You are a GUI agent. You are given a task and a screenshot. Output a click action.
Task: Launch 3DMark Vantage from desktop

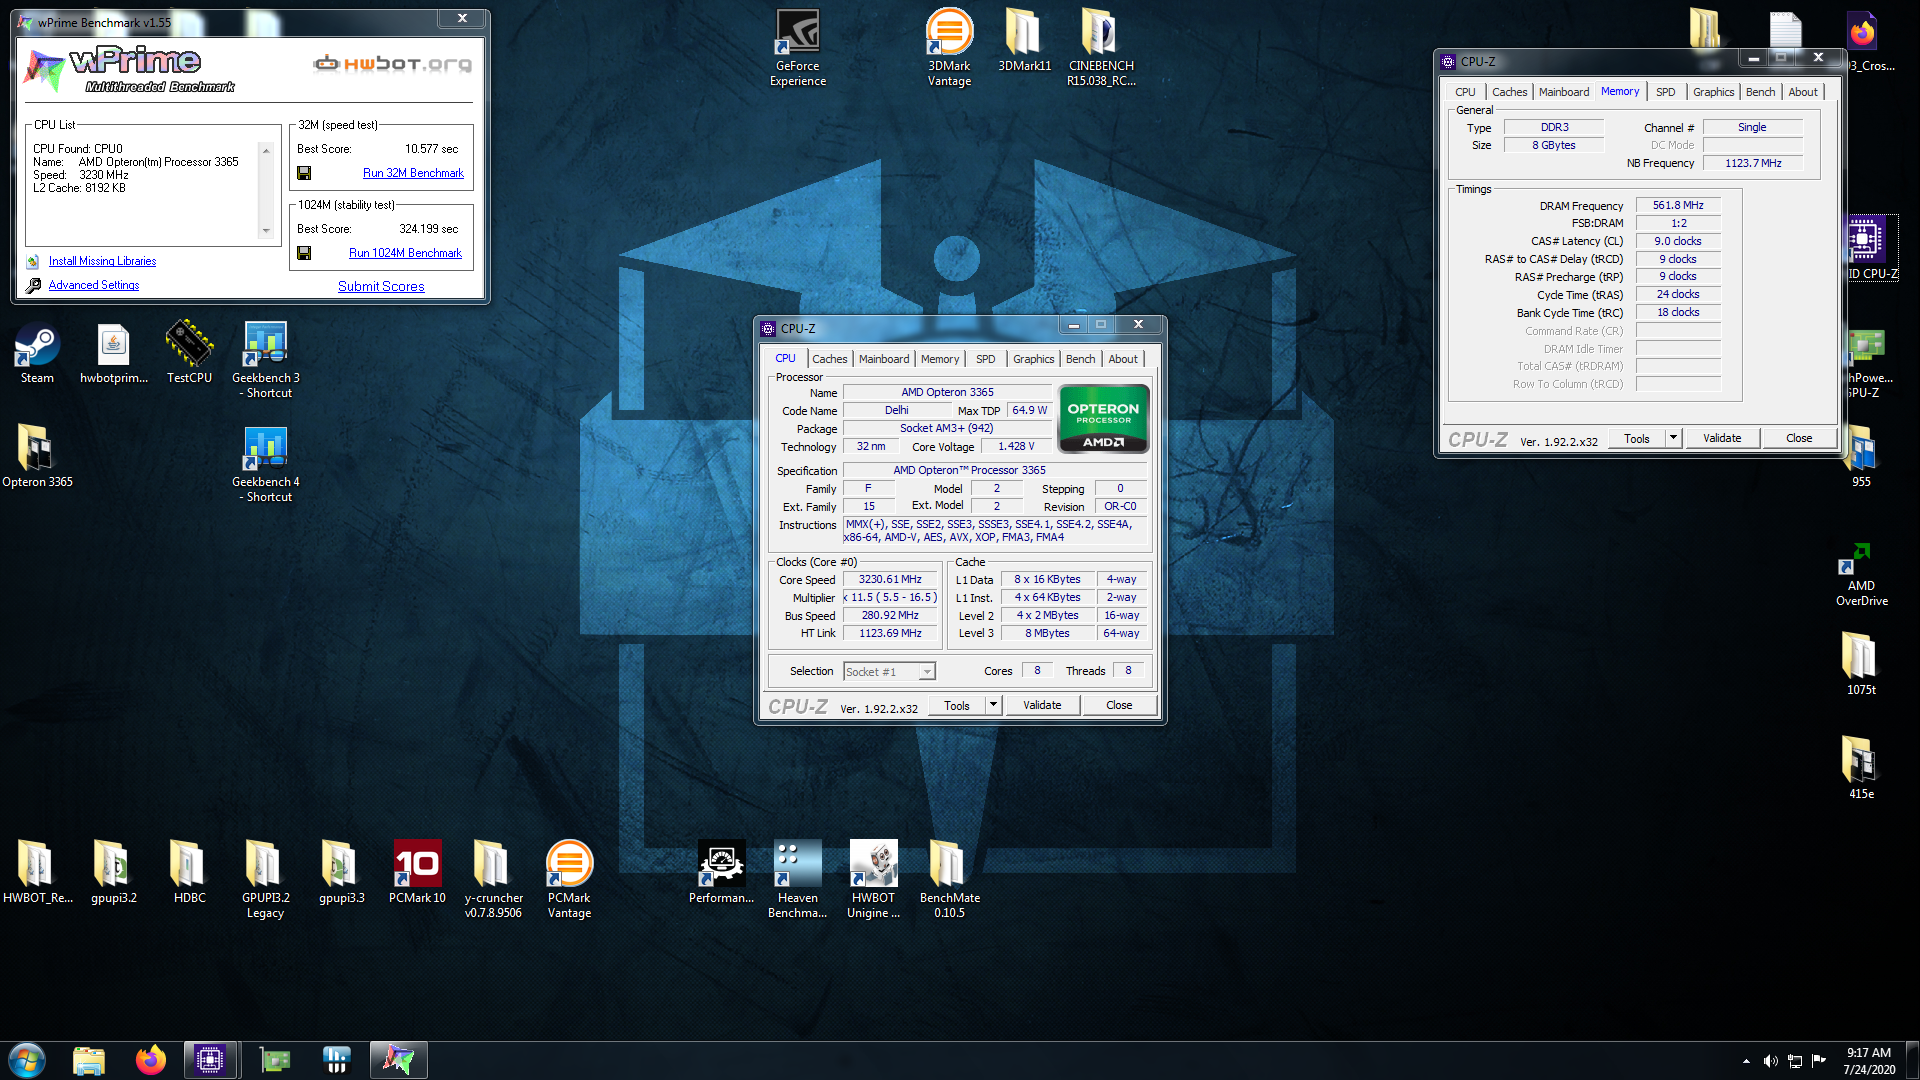[x=949, y=47]
